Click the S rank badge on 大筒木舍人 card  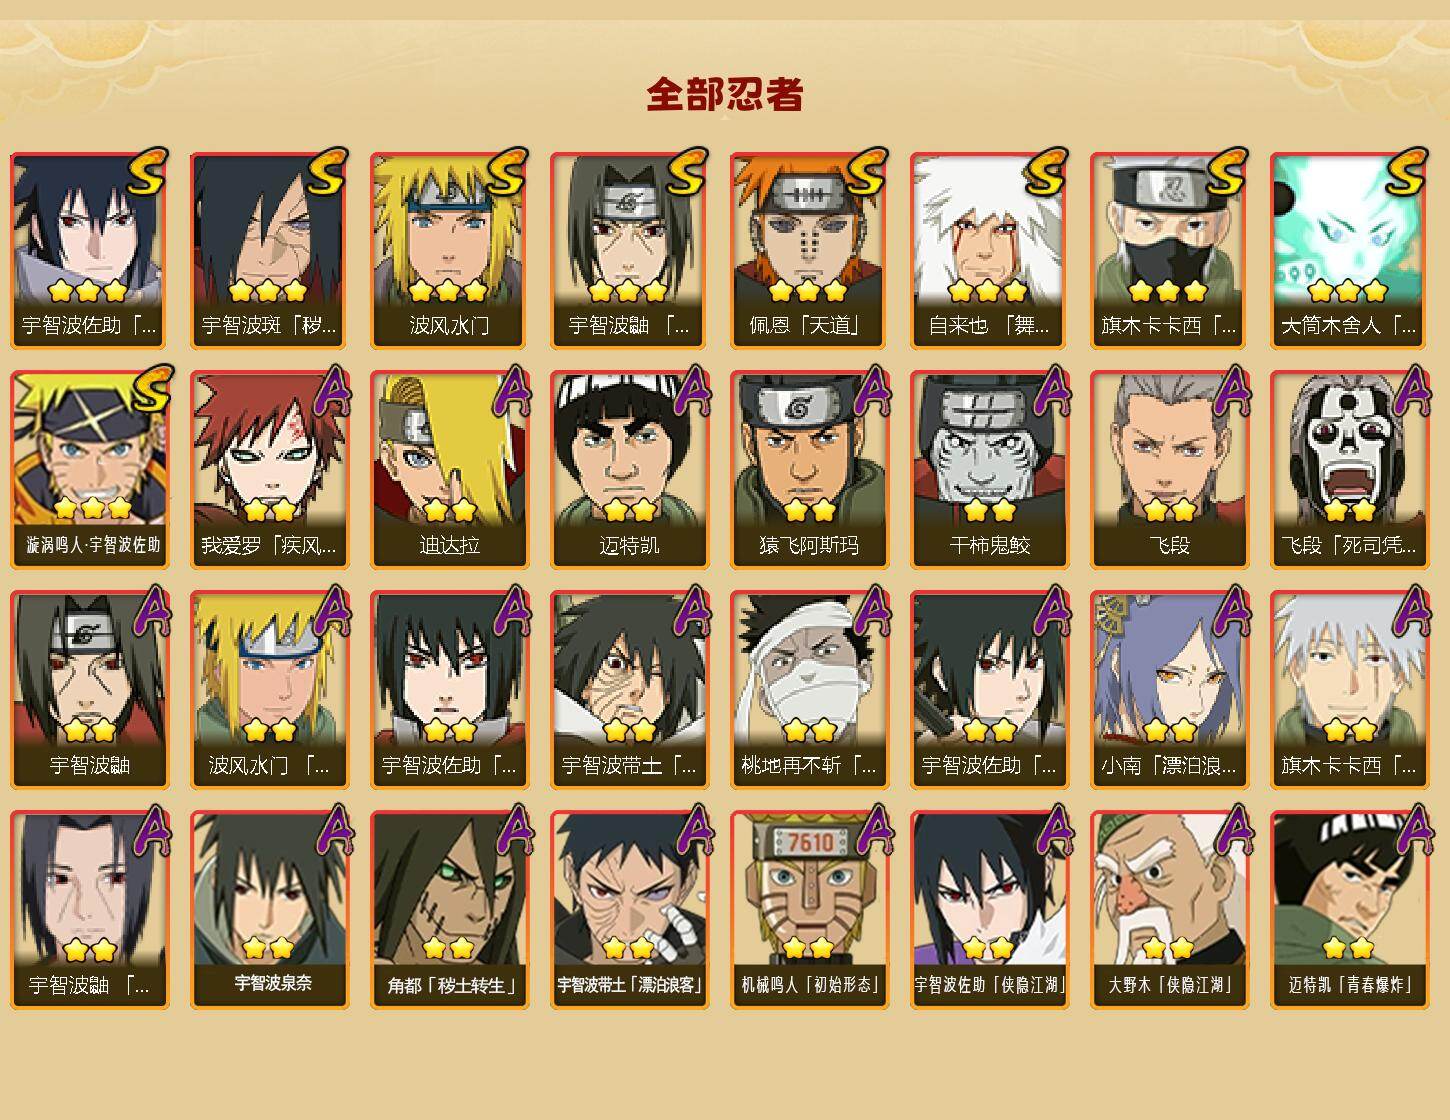(x=1407, y=173)
